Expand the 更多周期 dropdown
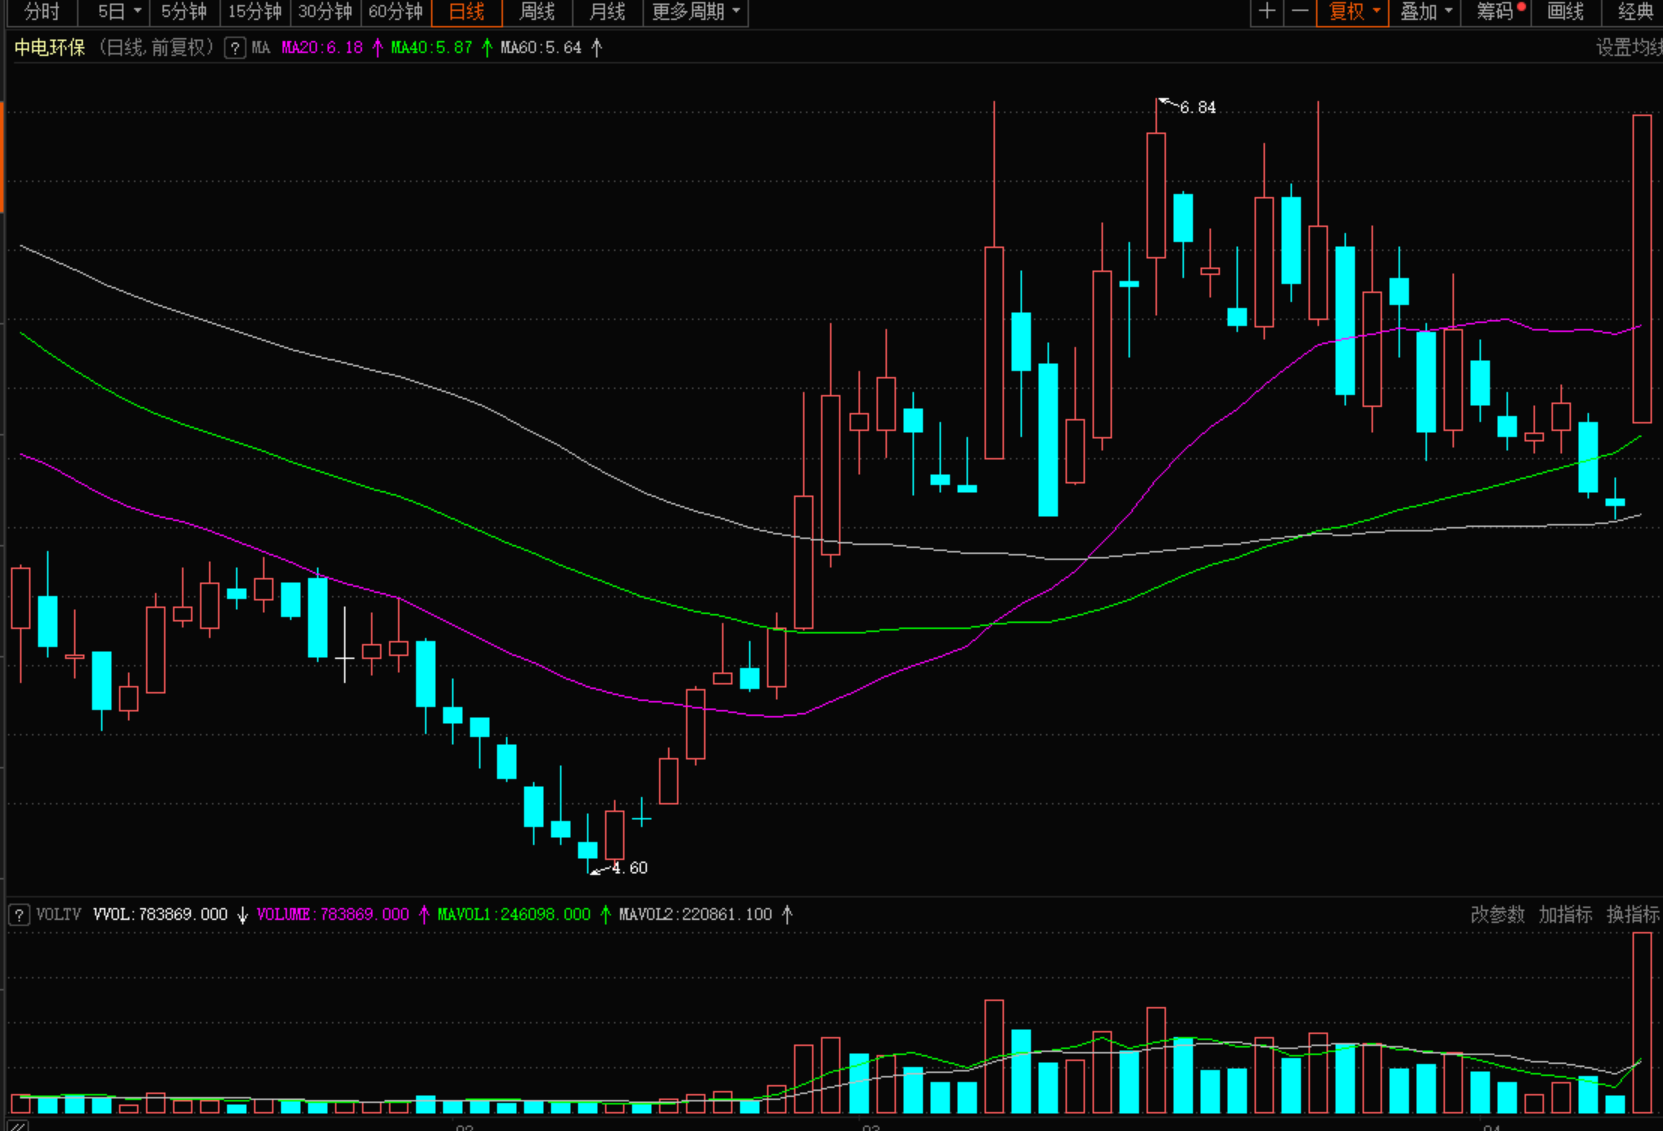1663x1131 pixels. [695, 12]
